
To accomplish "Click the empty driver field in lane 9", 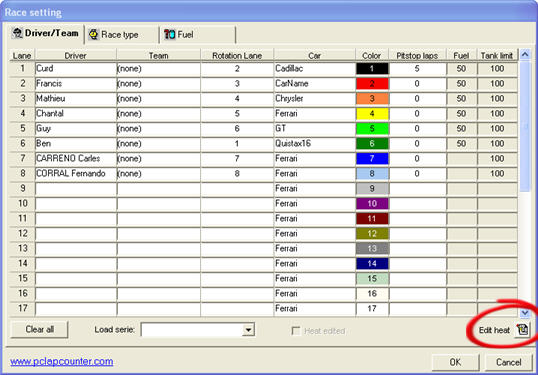I will coord(76,189).
